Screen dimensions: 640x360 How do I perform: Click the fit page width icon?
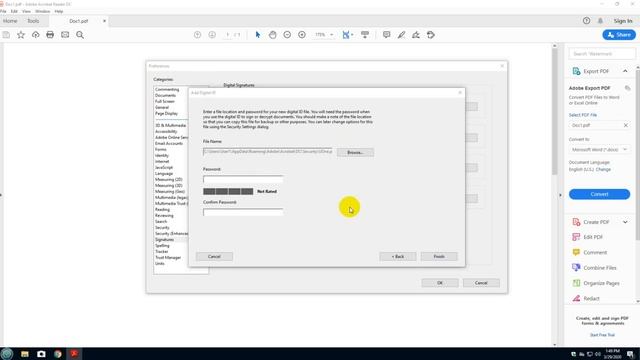[x=346, y=35]
